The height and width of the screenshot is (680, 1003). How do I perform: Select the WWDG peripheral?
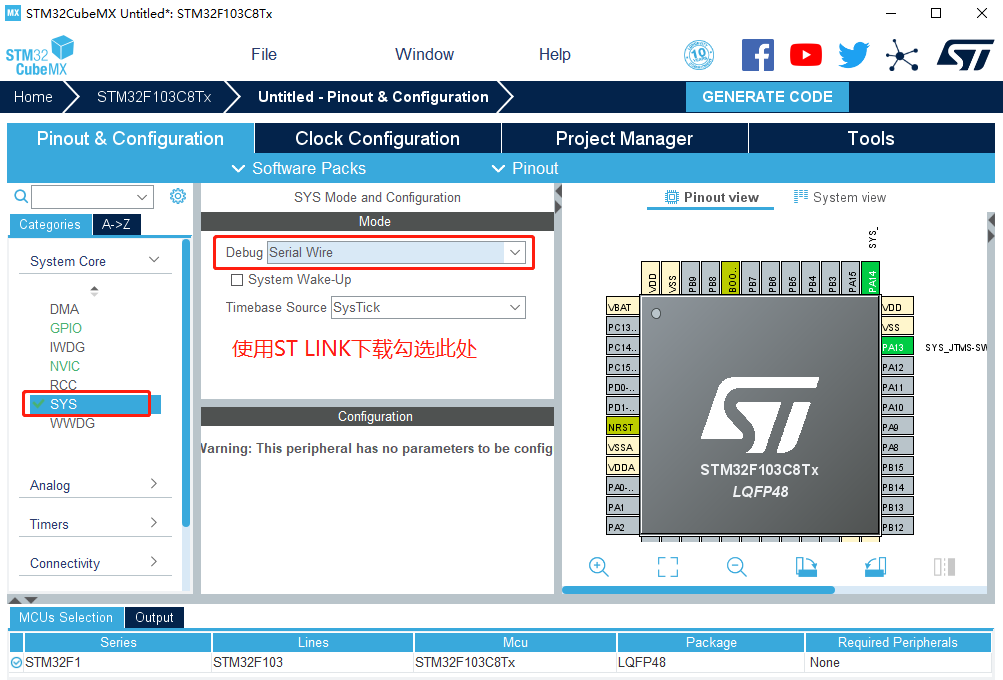[x=72, y=423]
